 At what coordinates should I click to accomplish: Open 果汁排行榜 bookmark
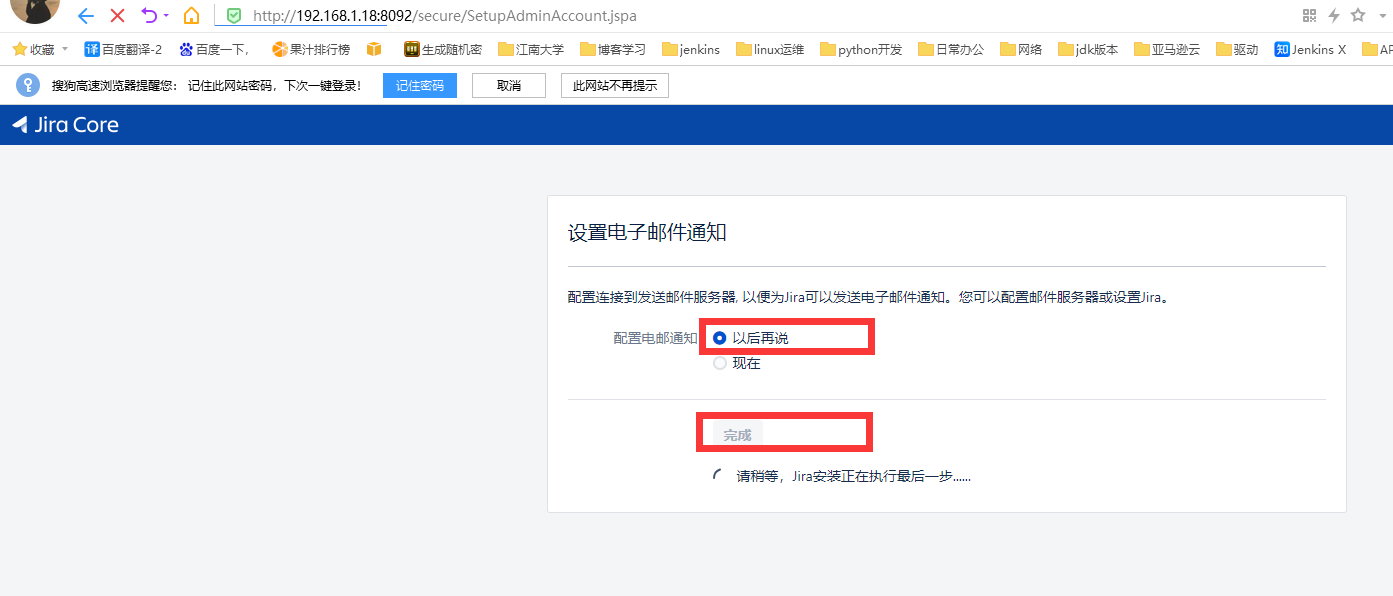click(311, 49)
